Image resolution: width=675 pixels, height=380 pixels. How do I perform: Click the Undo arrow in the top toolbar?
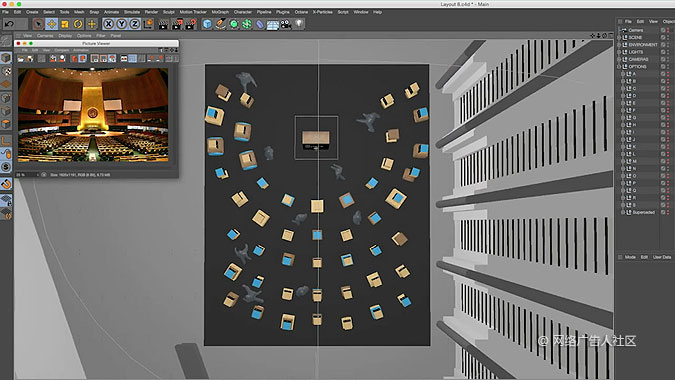pyautogui.click(x=9, y=24)
